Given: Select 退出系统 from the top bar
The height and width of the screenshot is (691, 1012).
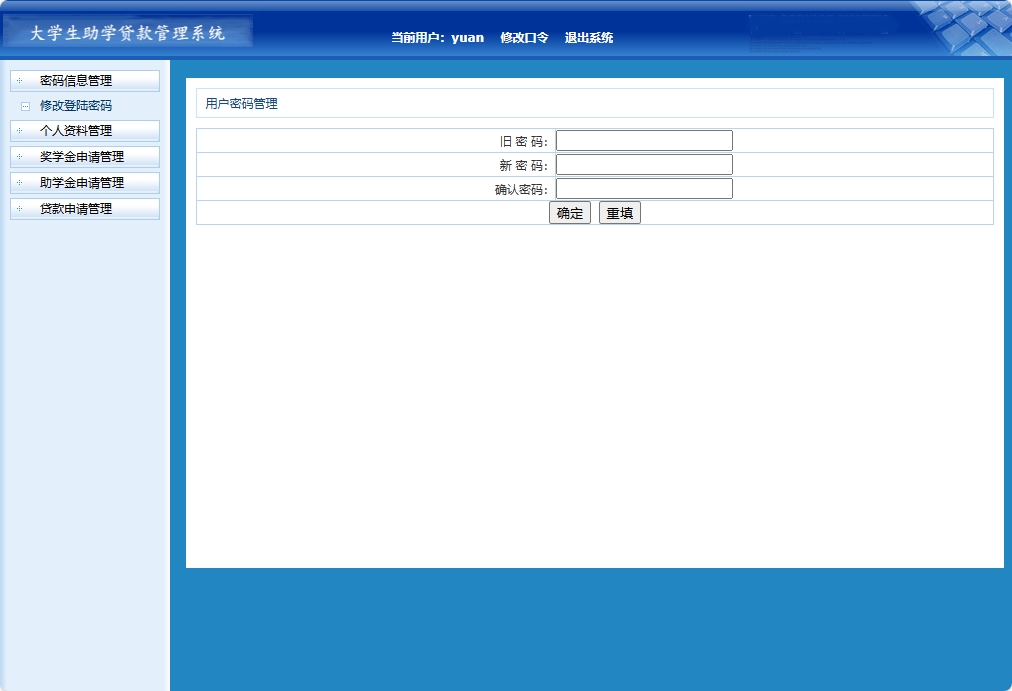Looking at the screenshot, I should click(x=590, y=36).
